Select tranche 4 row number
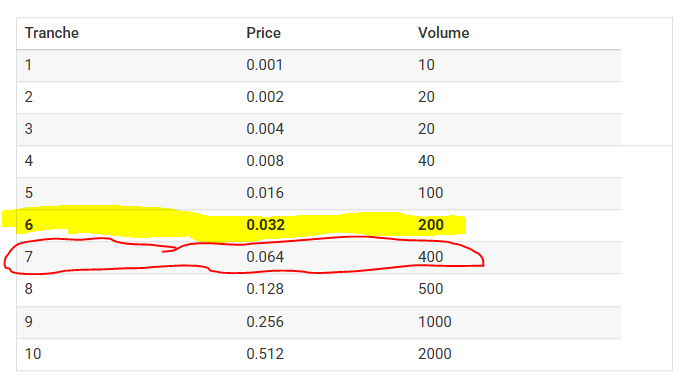The image size is (685, 378). (29, 161)
